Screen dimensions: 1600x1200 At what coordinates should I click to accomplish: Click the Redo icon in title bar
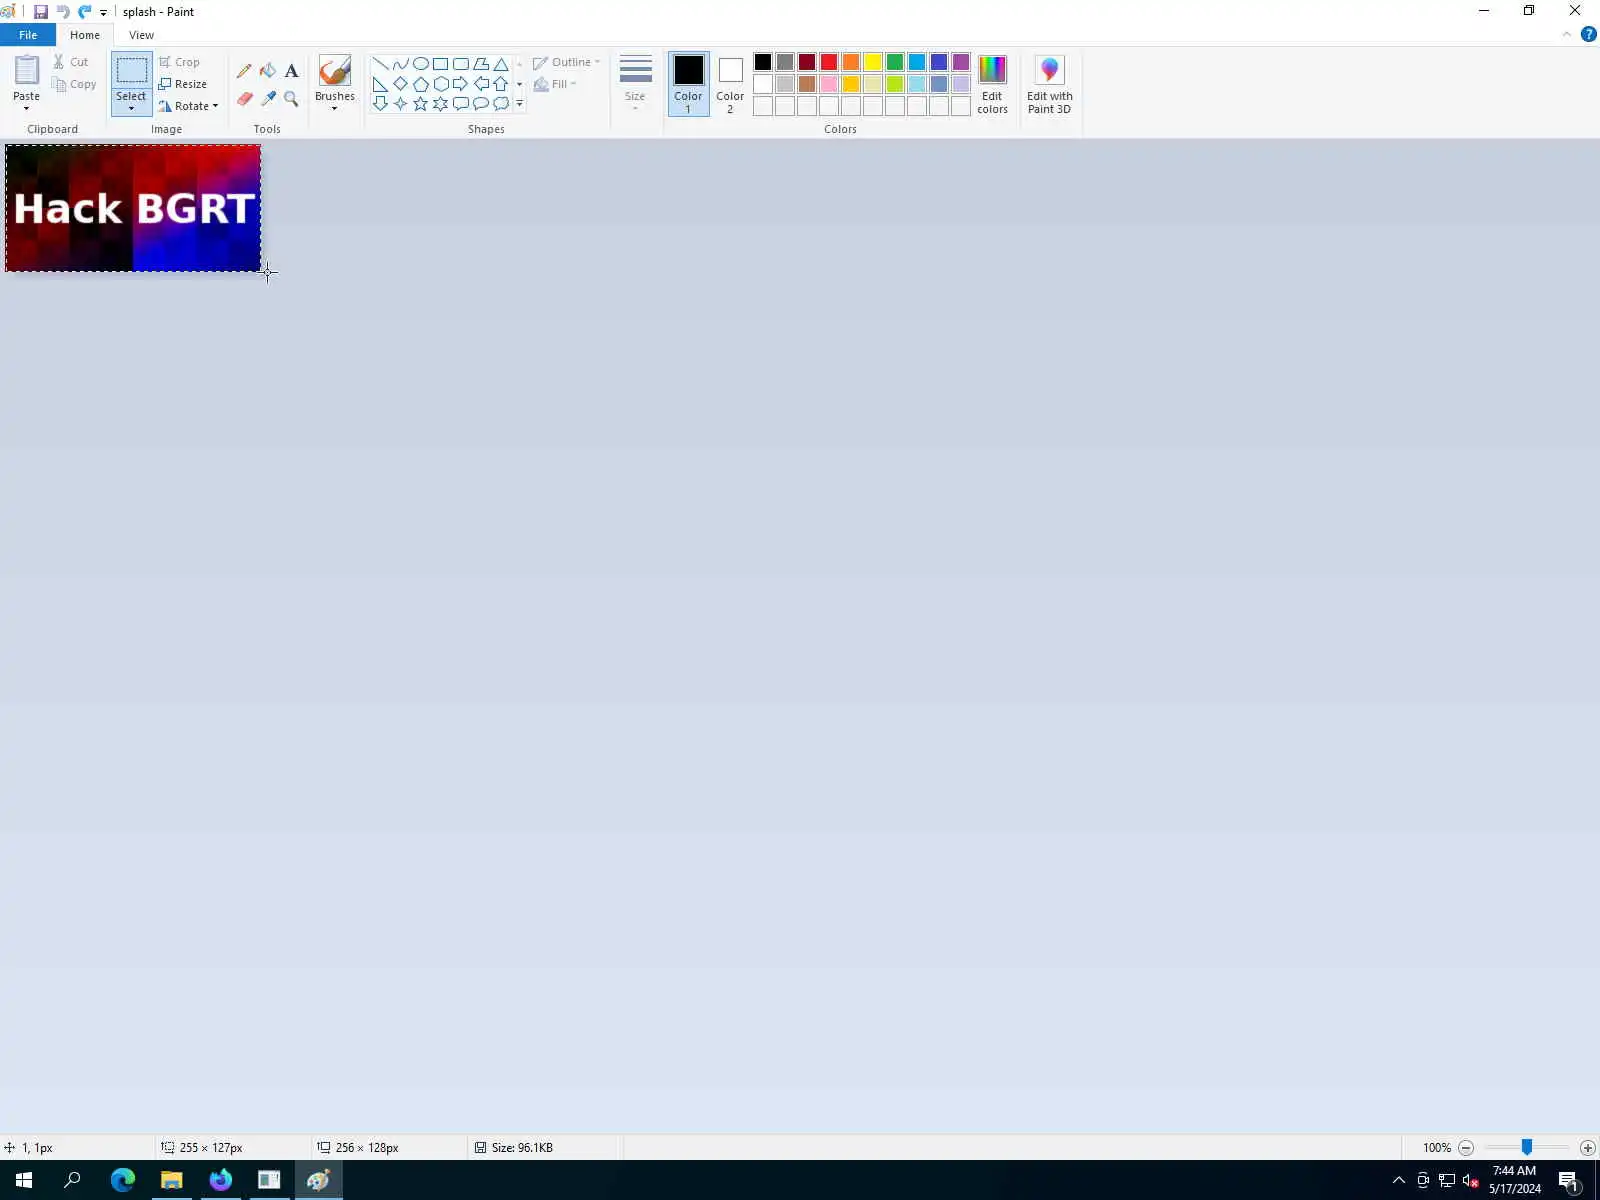tap(84, 12)
